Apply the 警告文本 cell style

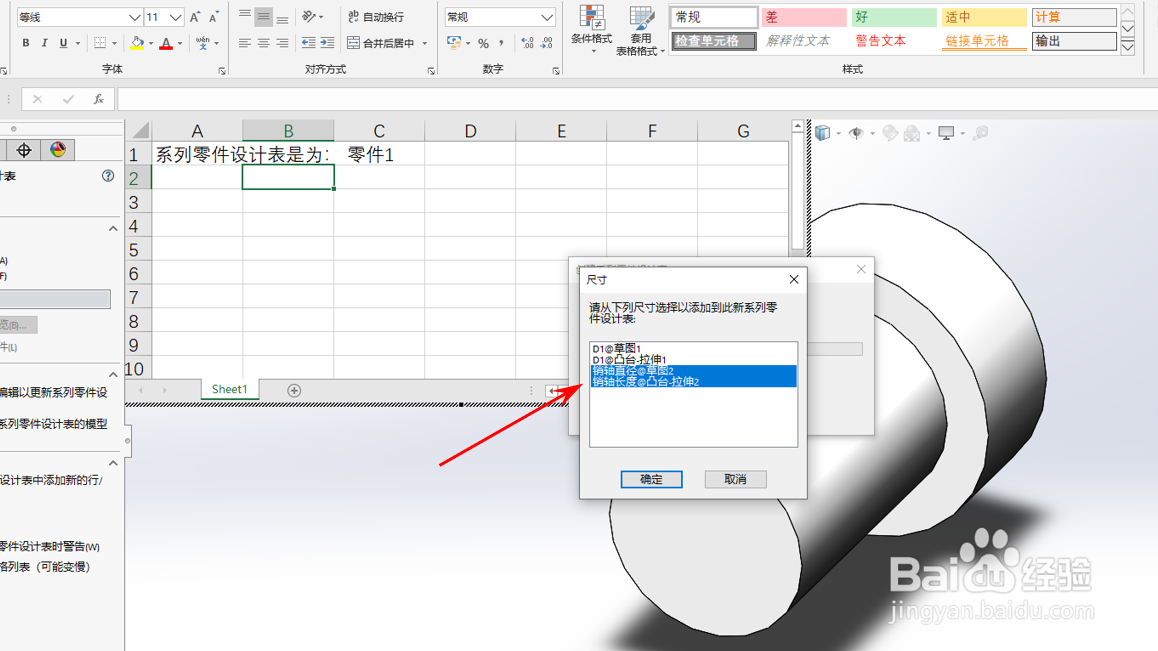894,41
